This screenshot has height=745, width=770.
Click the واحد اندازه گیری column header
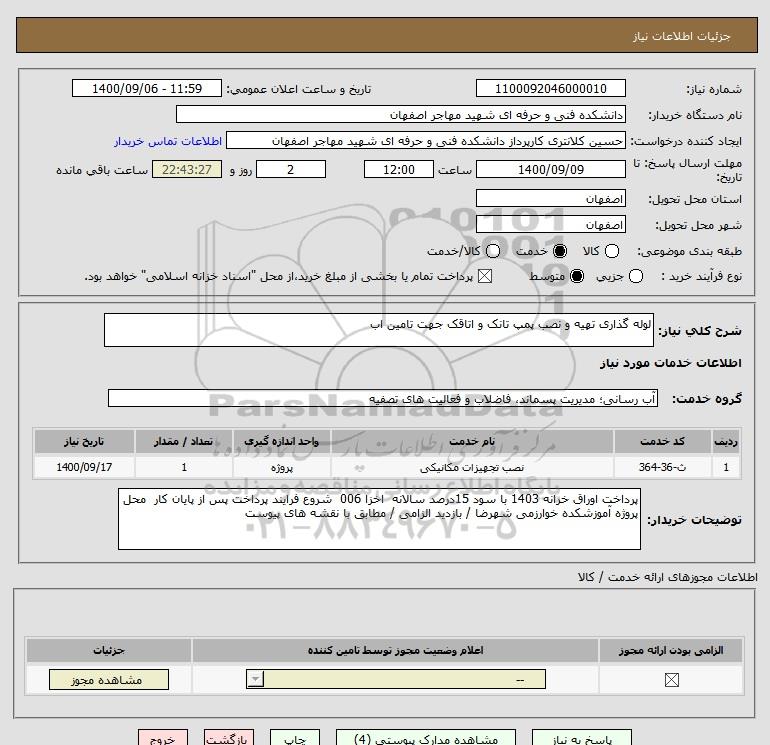282,441
